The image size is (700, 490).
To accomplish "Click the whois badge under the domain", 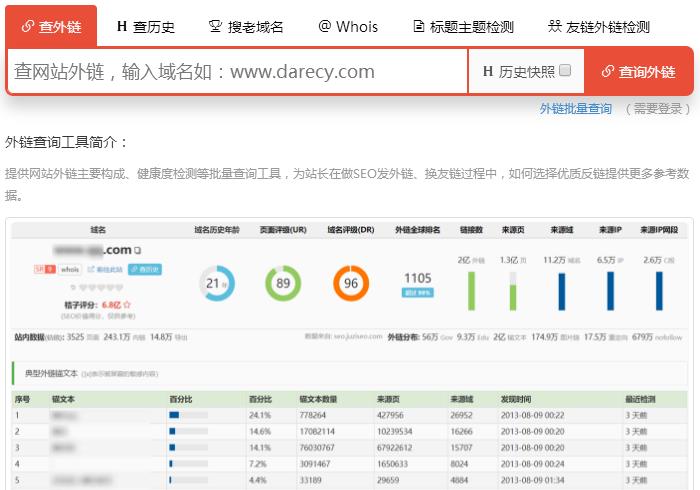I will [x=69, y=269].
